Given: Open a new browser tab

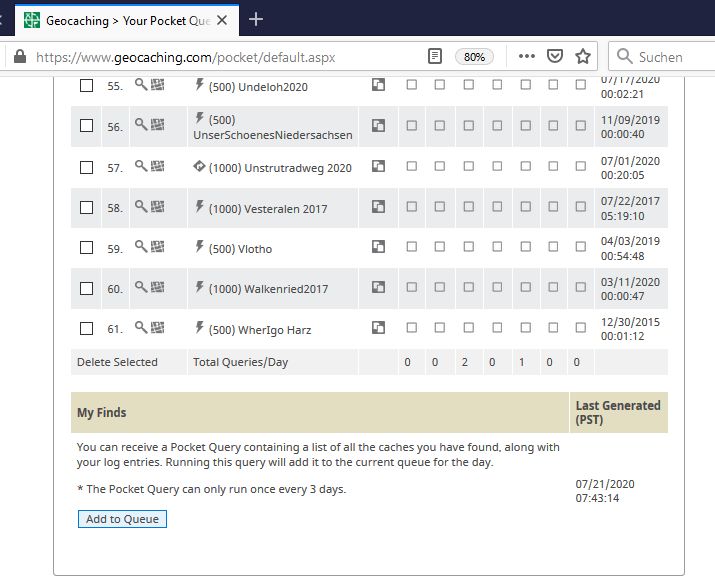Looking at the screenshot, I should [256, 20].
